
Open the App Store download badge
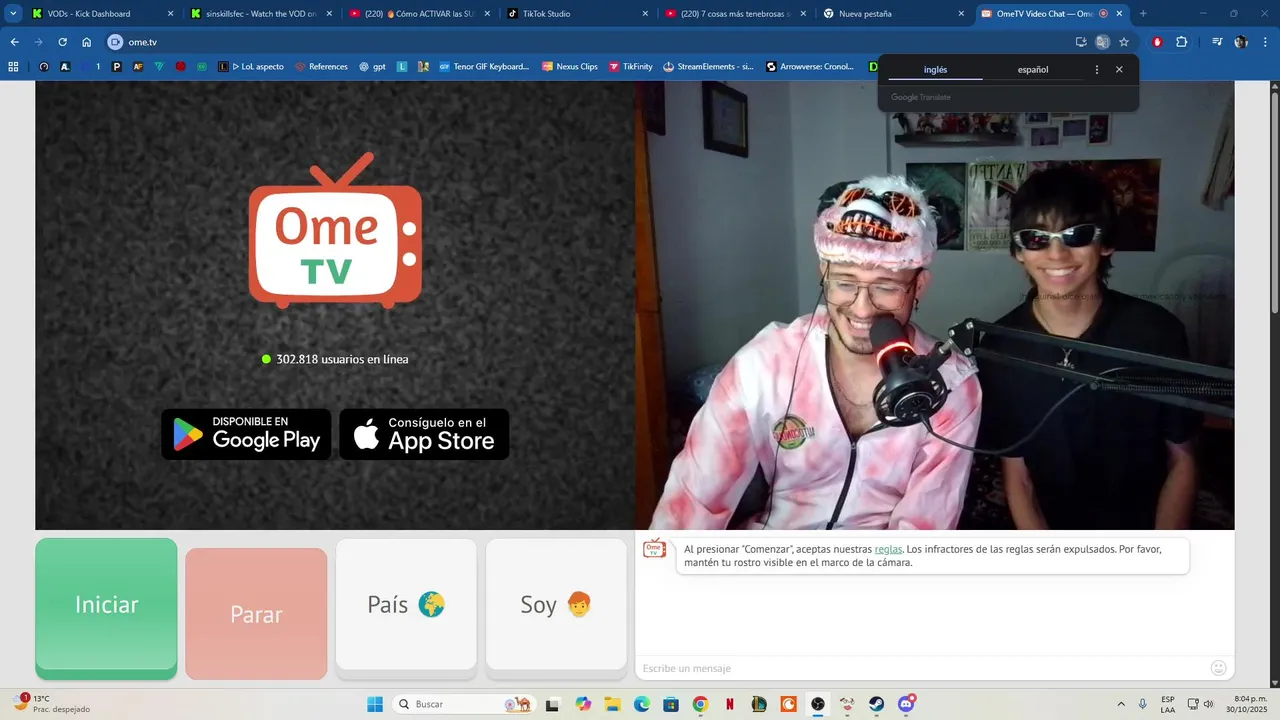pos(424,434)
